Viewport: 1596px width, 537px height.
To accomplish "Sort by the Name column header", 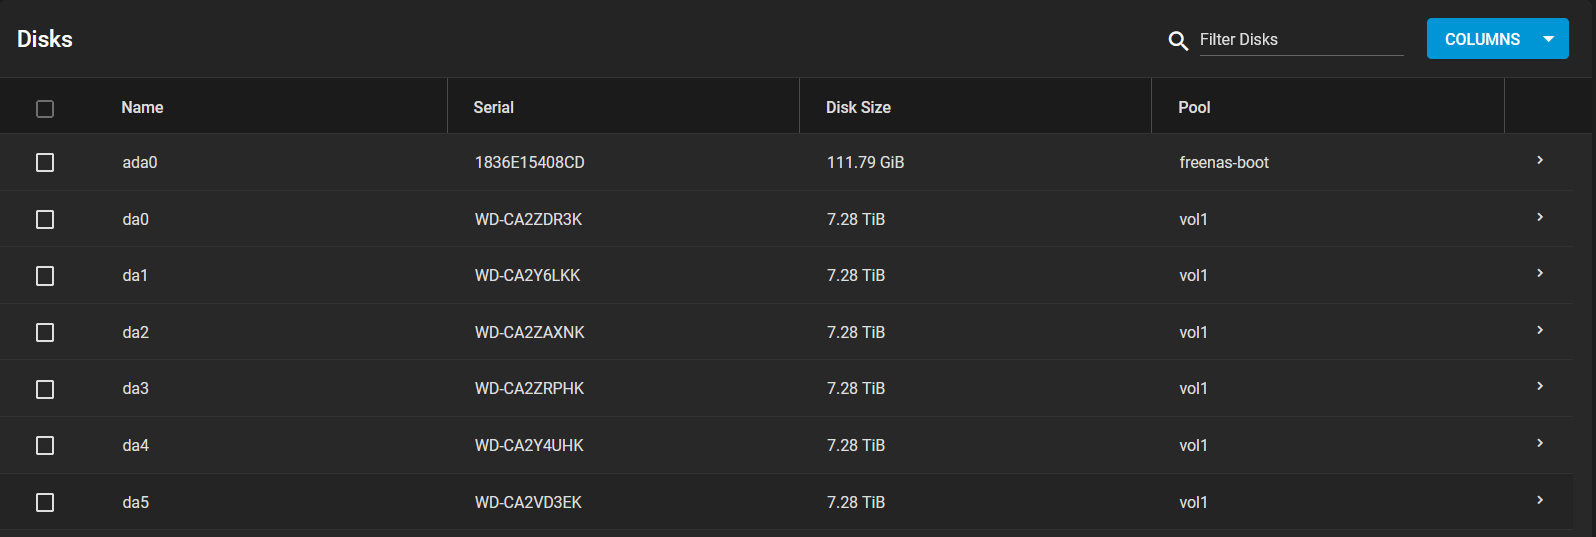I will point(142,107).
